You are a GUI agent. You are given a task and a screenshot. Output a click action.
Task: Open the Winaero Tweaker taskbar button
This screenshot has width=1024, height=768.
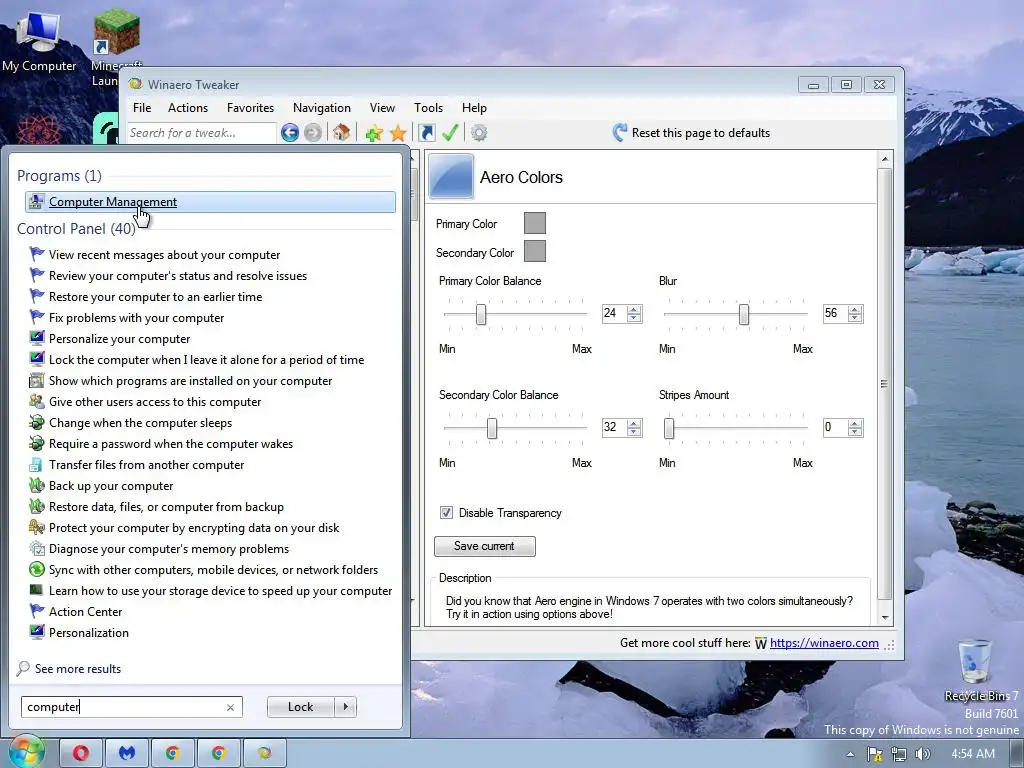tap(264, 753)
